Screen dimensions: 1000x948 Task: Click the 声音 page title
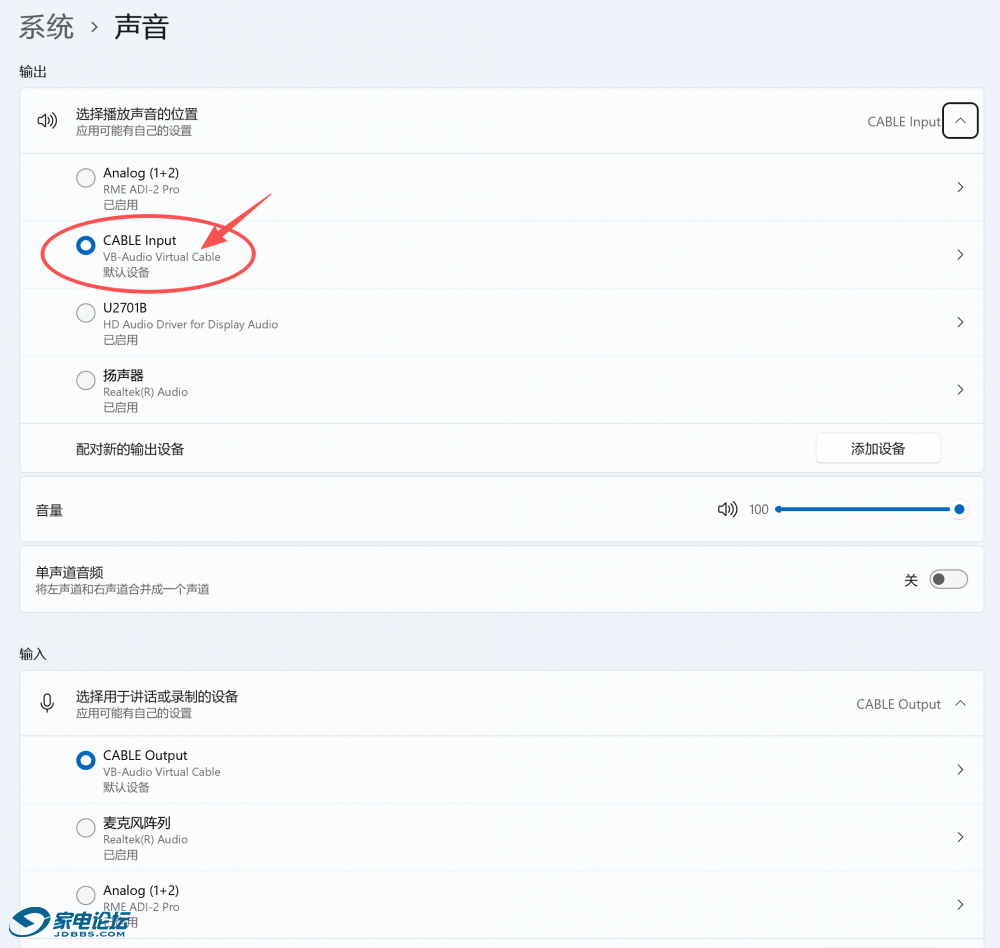tap(142, 27)
